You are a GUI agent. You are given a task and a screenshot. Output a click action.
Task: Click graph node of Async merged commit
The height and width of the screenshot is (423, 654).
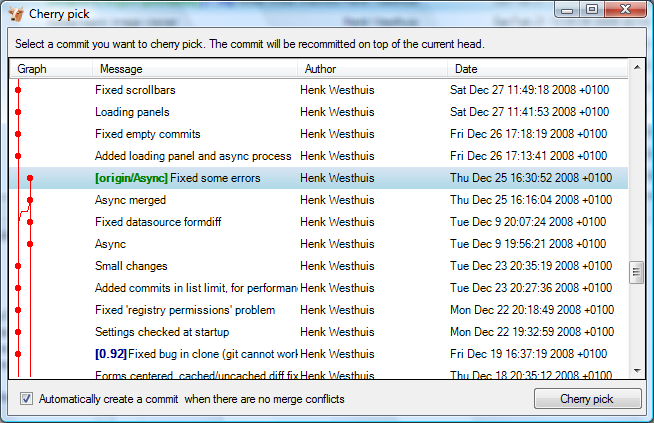(x=30, y=200)
